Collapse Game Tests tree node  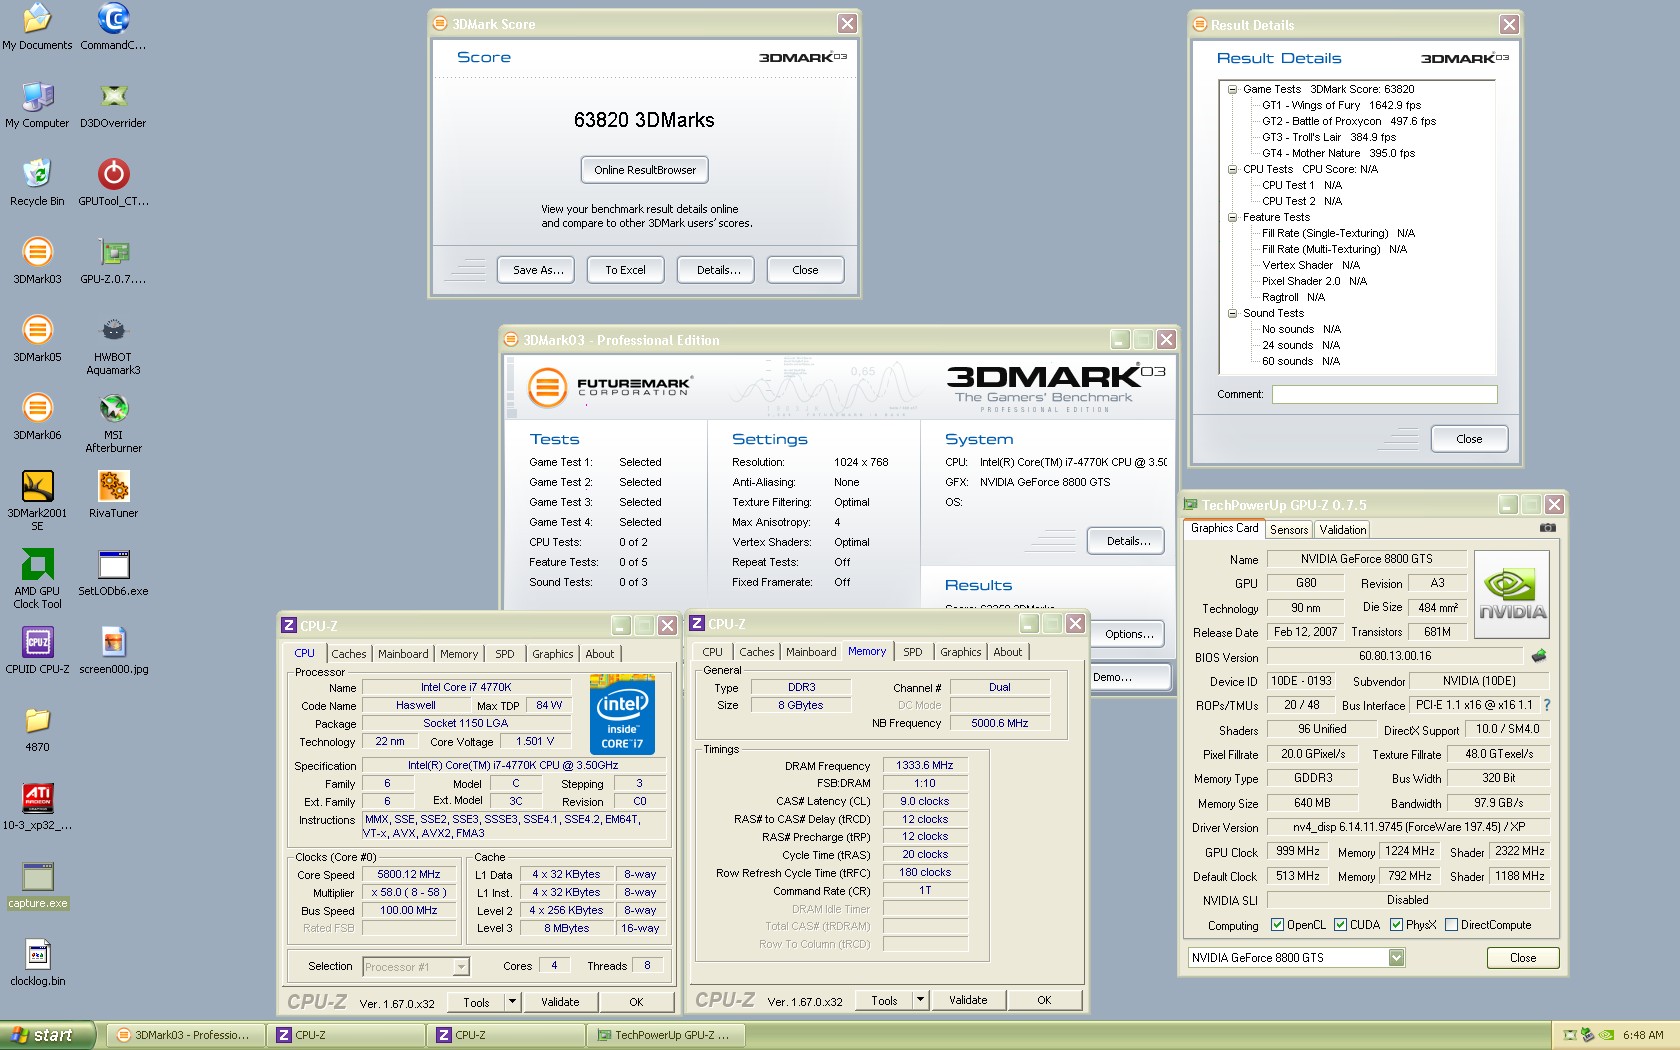point(1233,89)
